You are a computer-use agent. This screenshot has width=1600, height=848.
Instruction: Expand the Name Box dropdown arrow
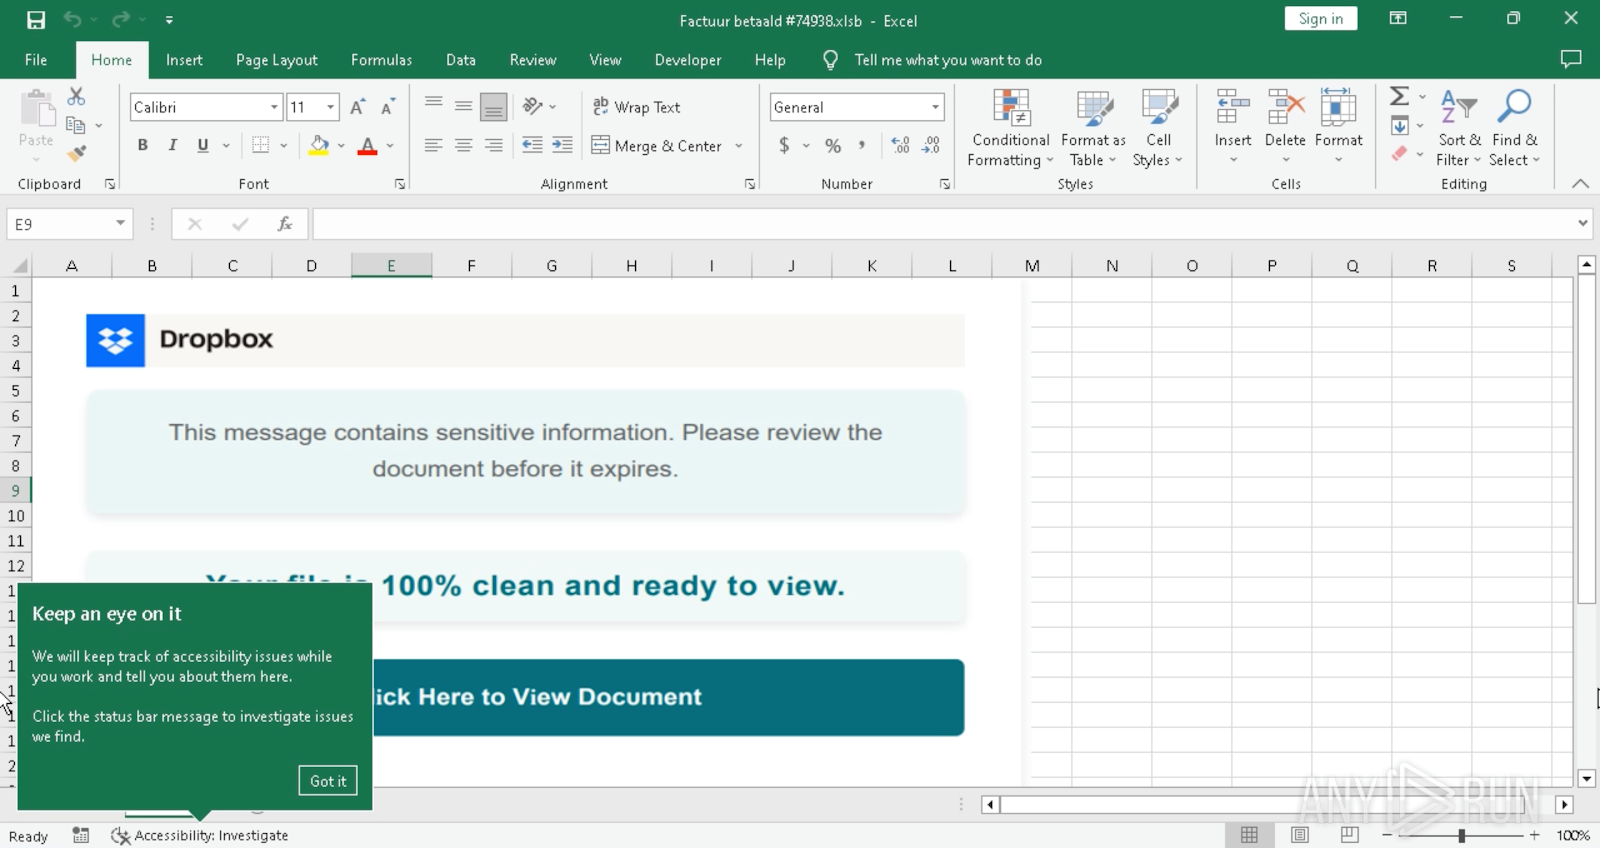[x=120, y=223]
